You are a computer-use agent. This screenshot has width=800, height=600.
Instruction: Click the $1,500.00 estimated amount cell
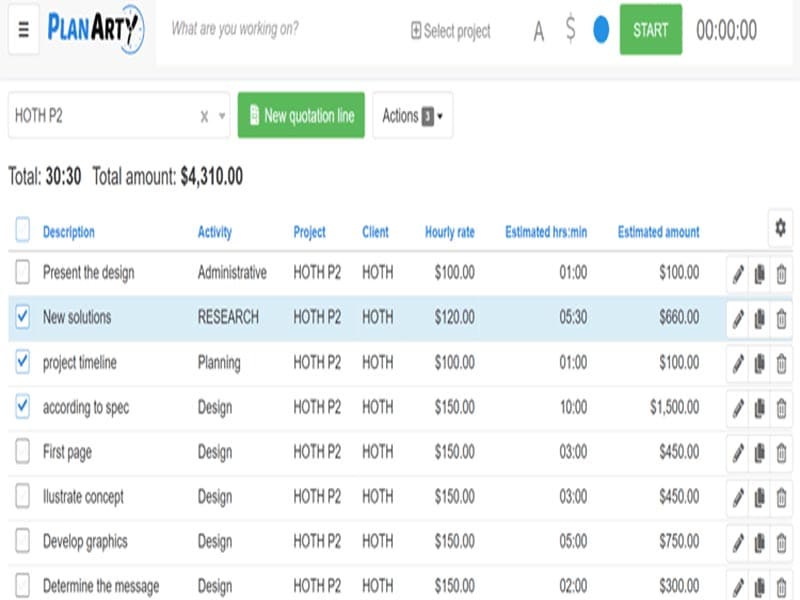point(674,407)
